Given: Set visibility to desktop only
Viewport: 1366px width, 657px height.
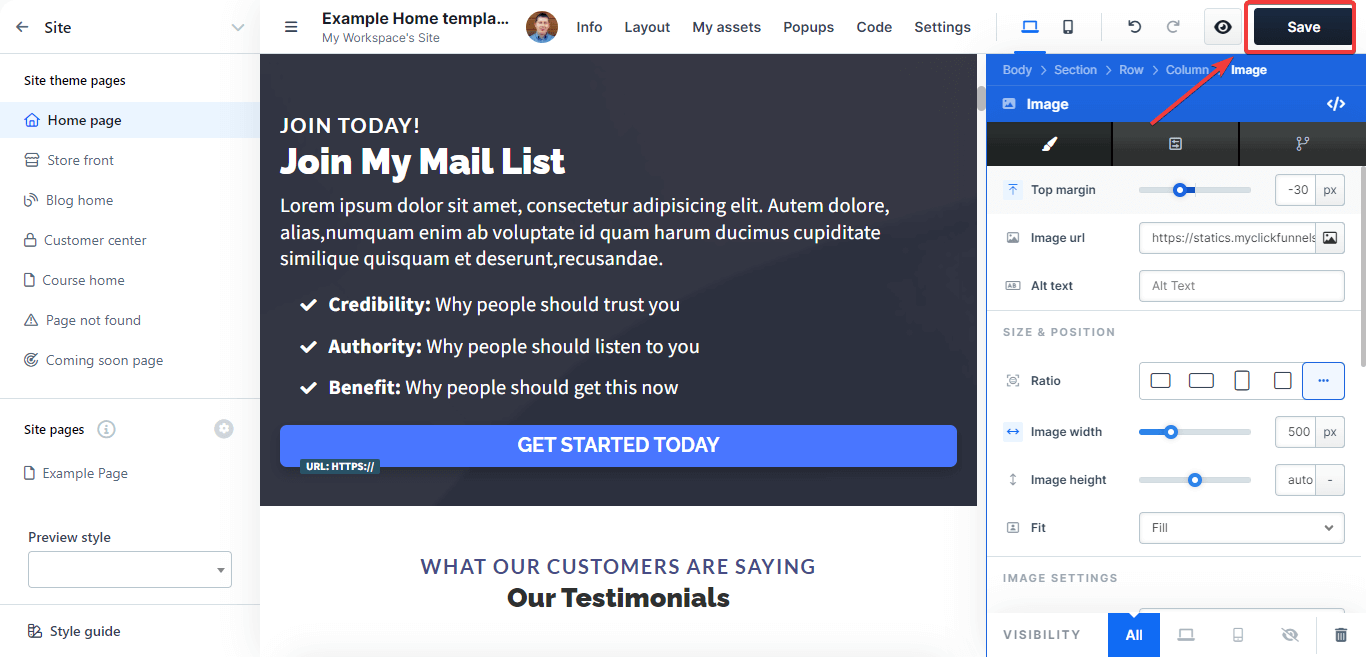Looking at the screenshot, I should [1186, 634].
